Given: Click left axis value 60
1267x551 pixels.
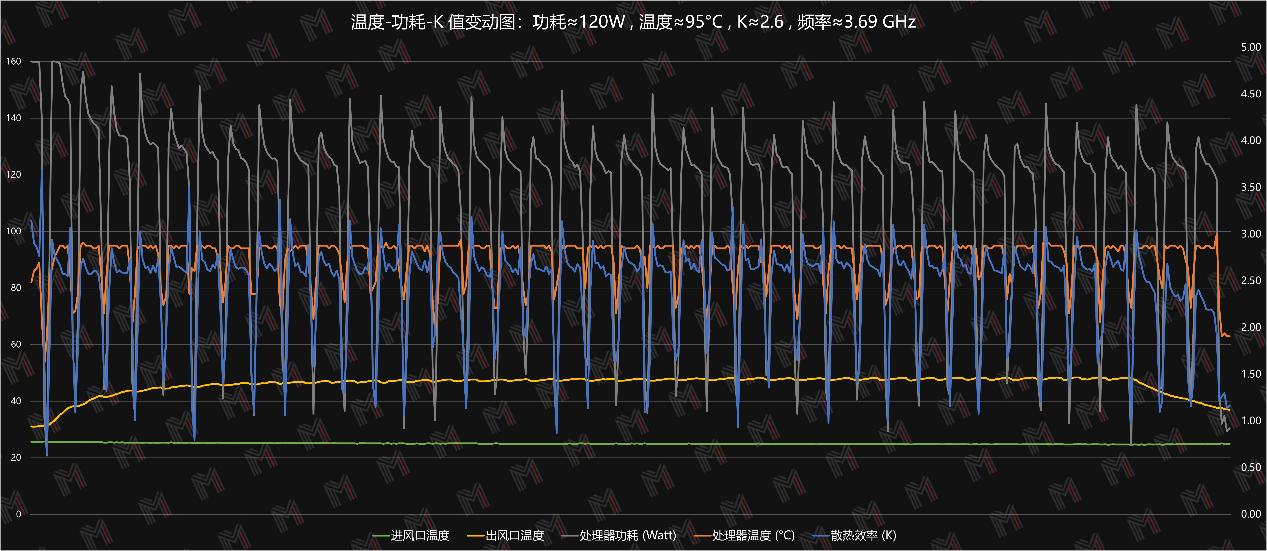Looking at the screenshot, I should point(16,344).
